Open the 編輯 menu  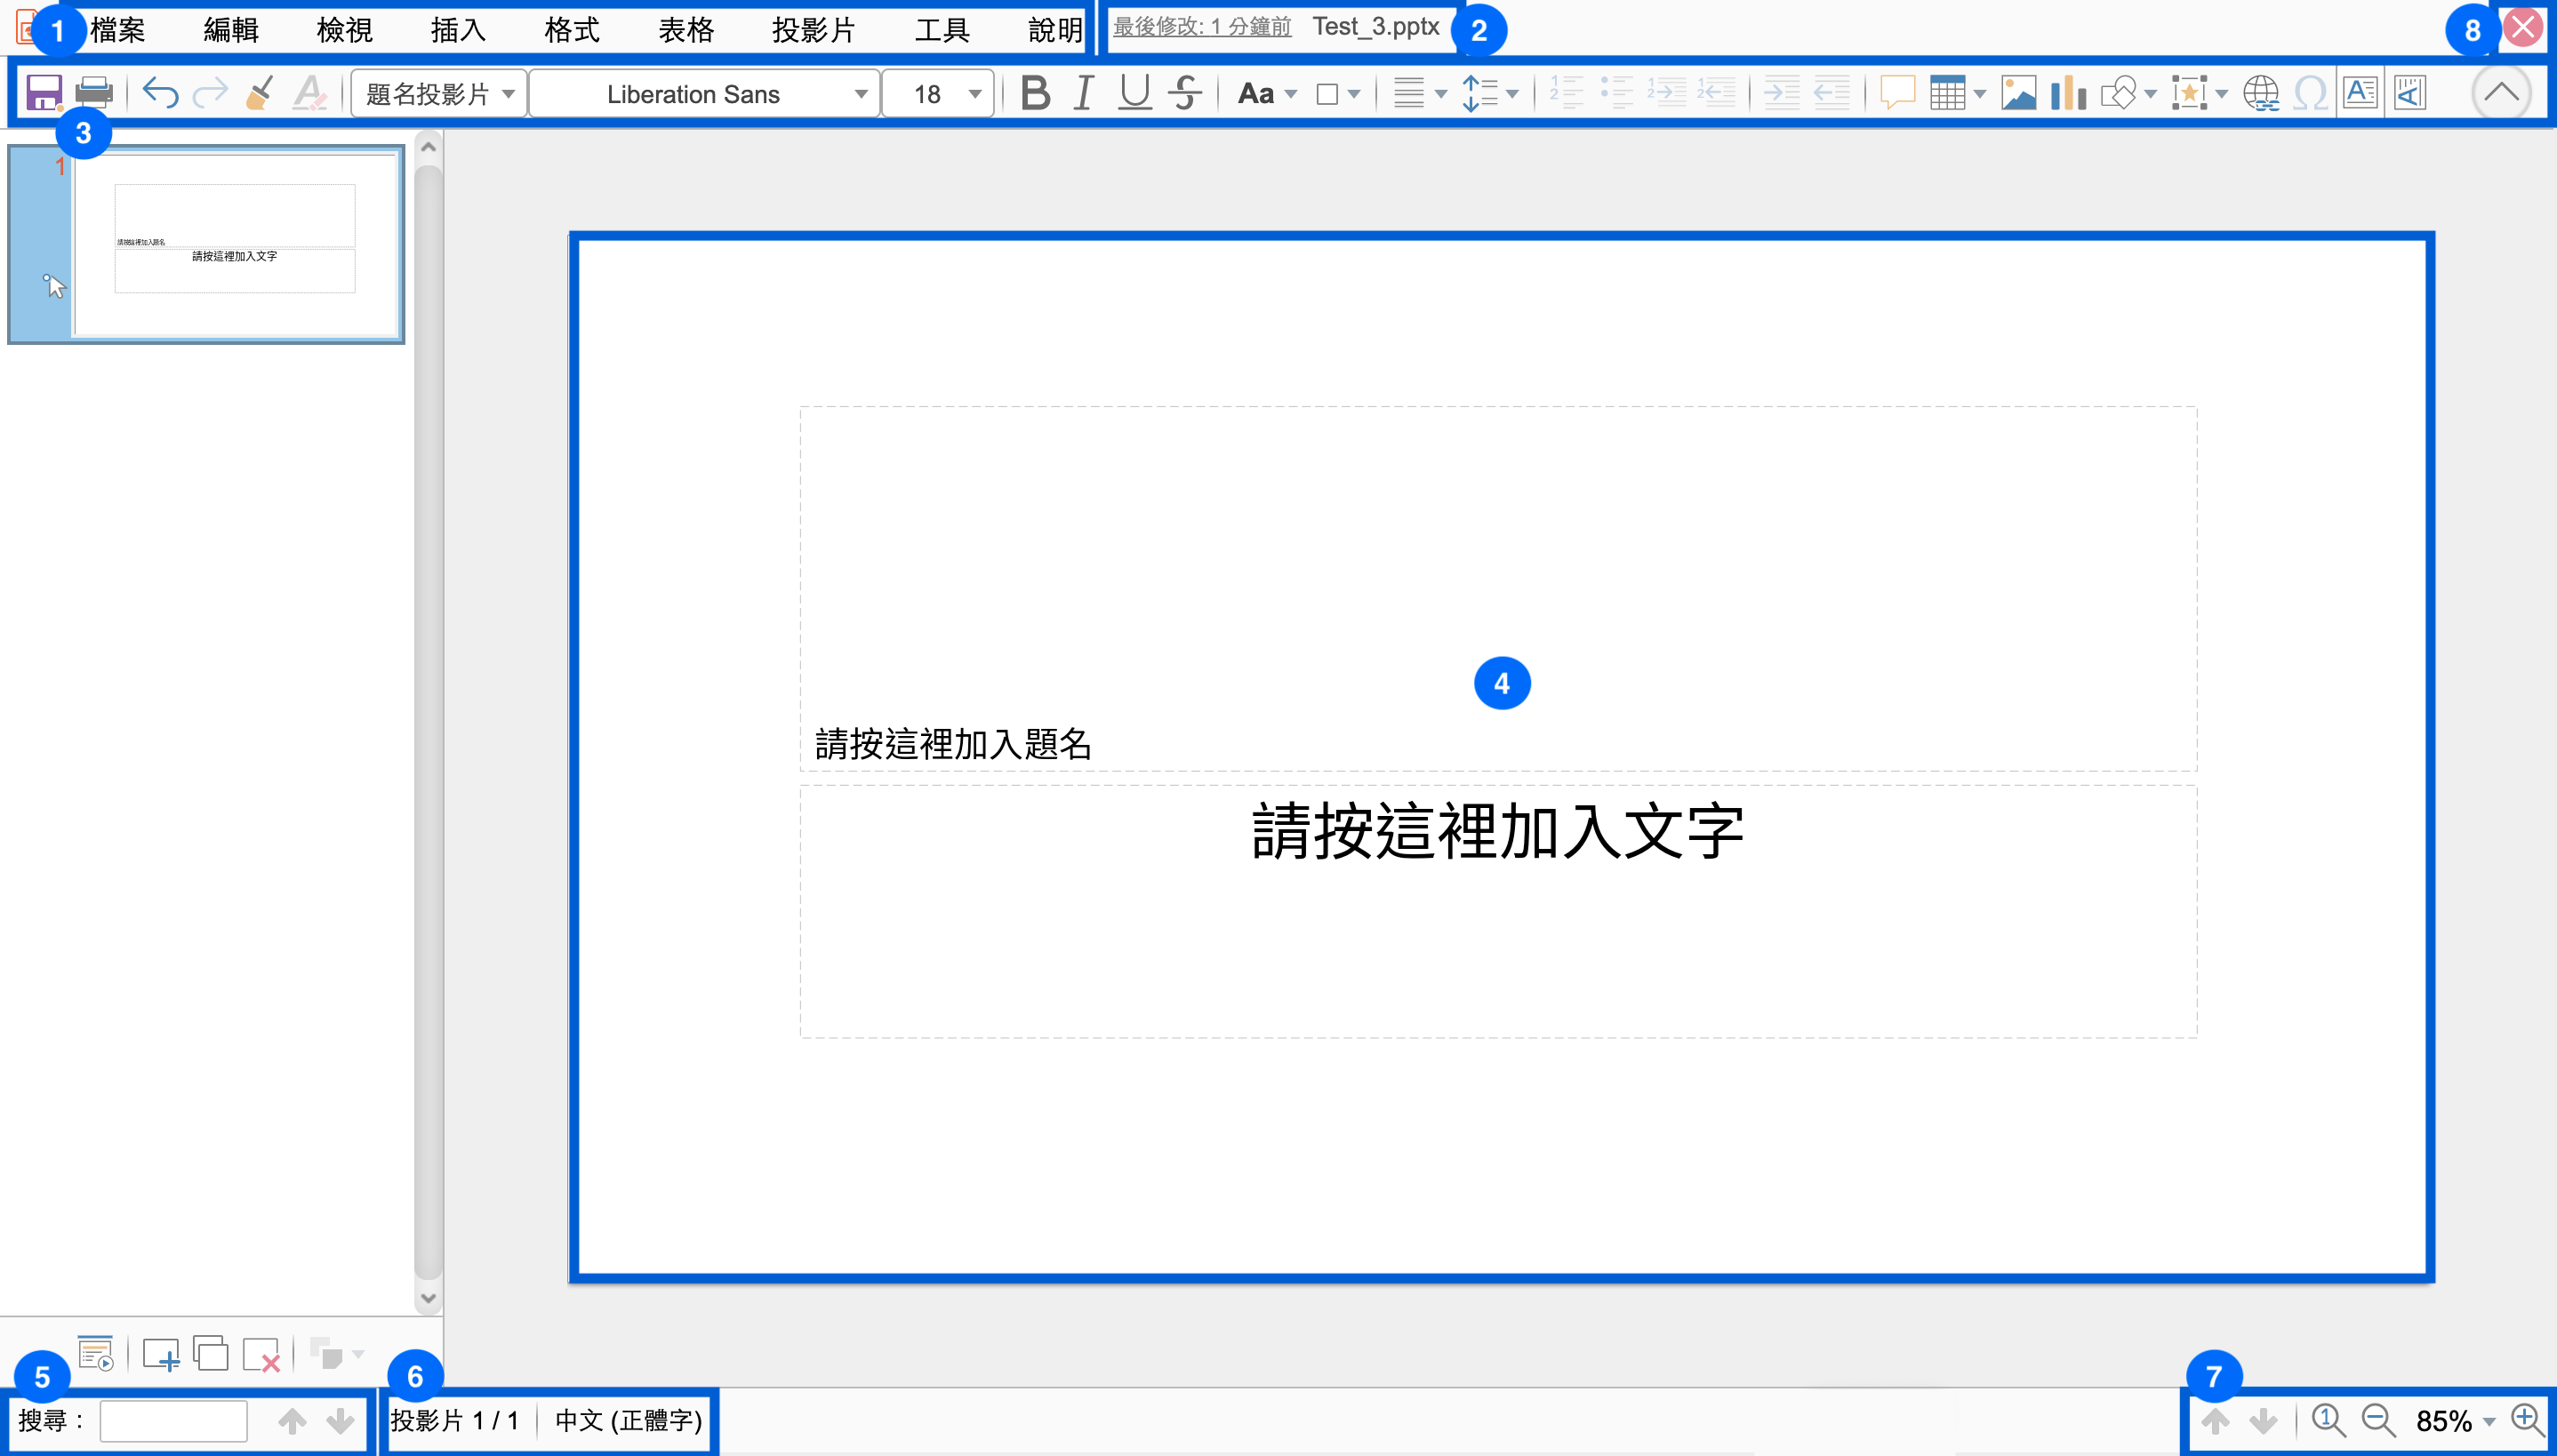231,30
